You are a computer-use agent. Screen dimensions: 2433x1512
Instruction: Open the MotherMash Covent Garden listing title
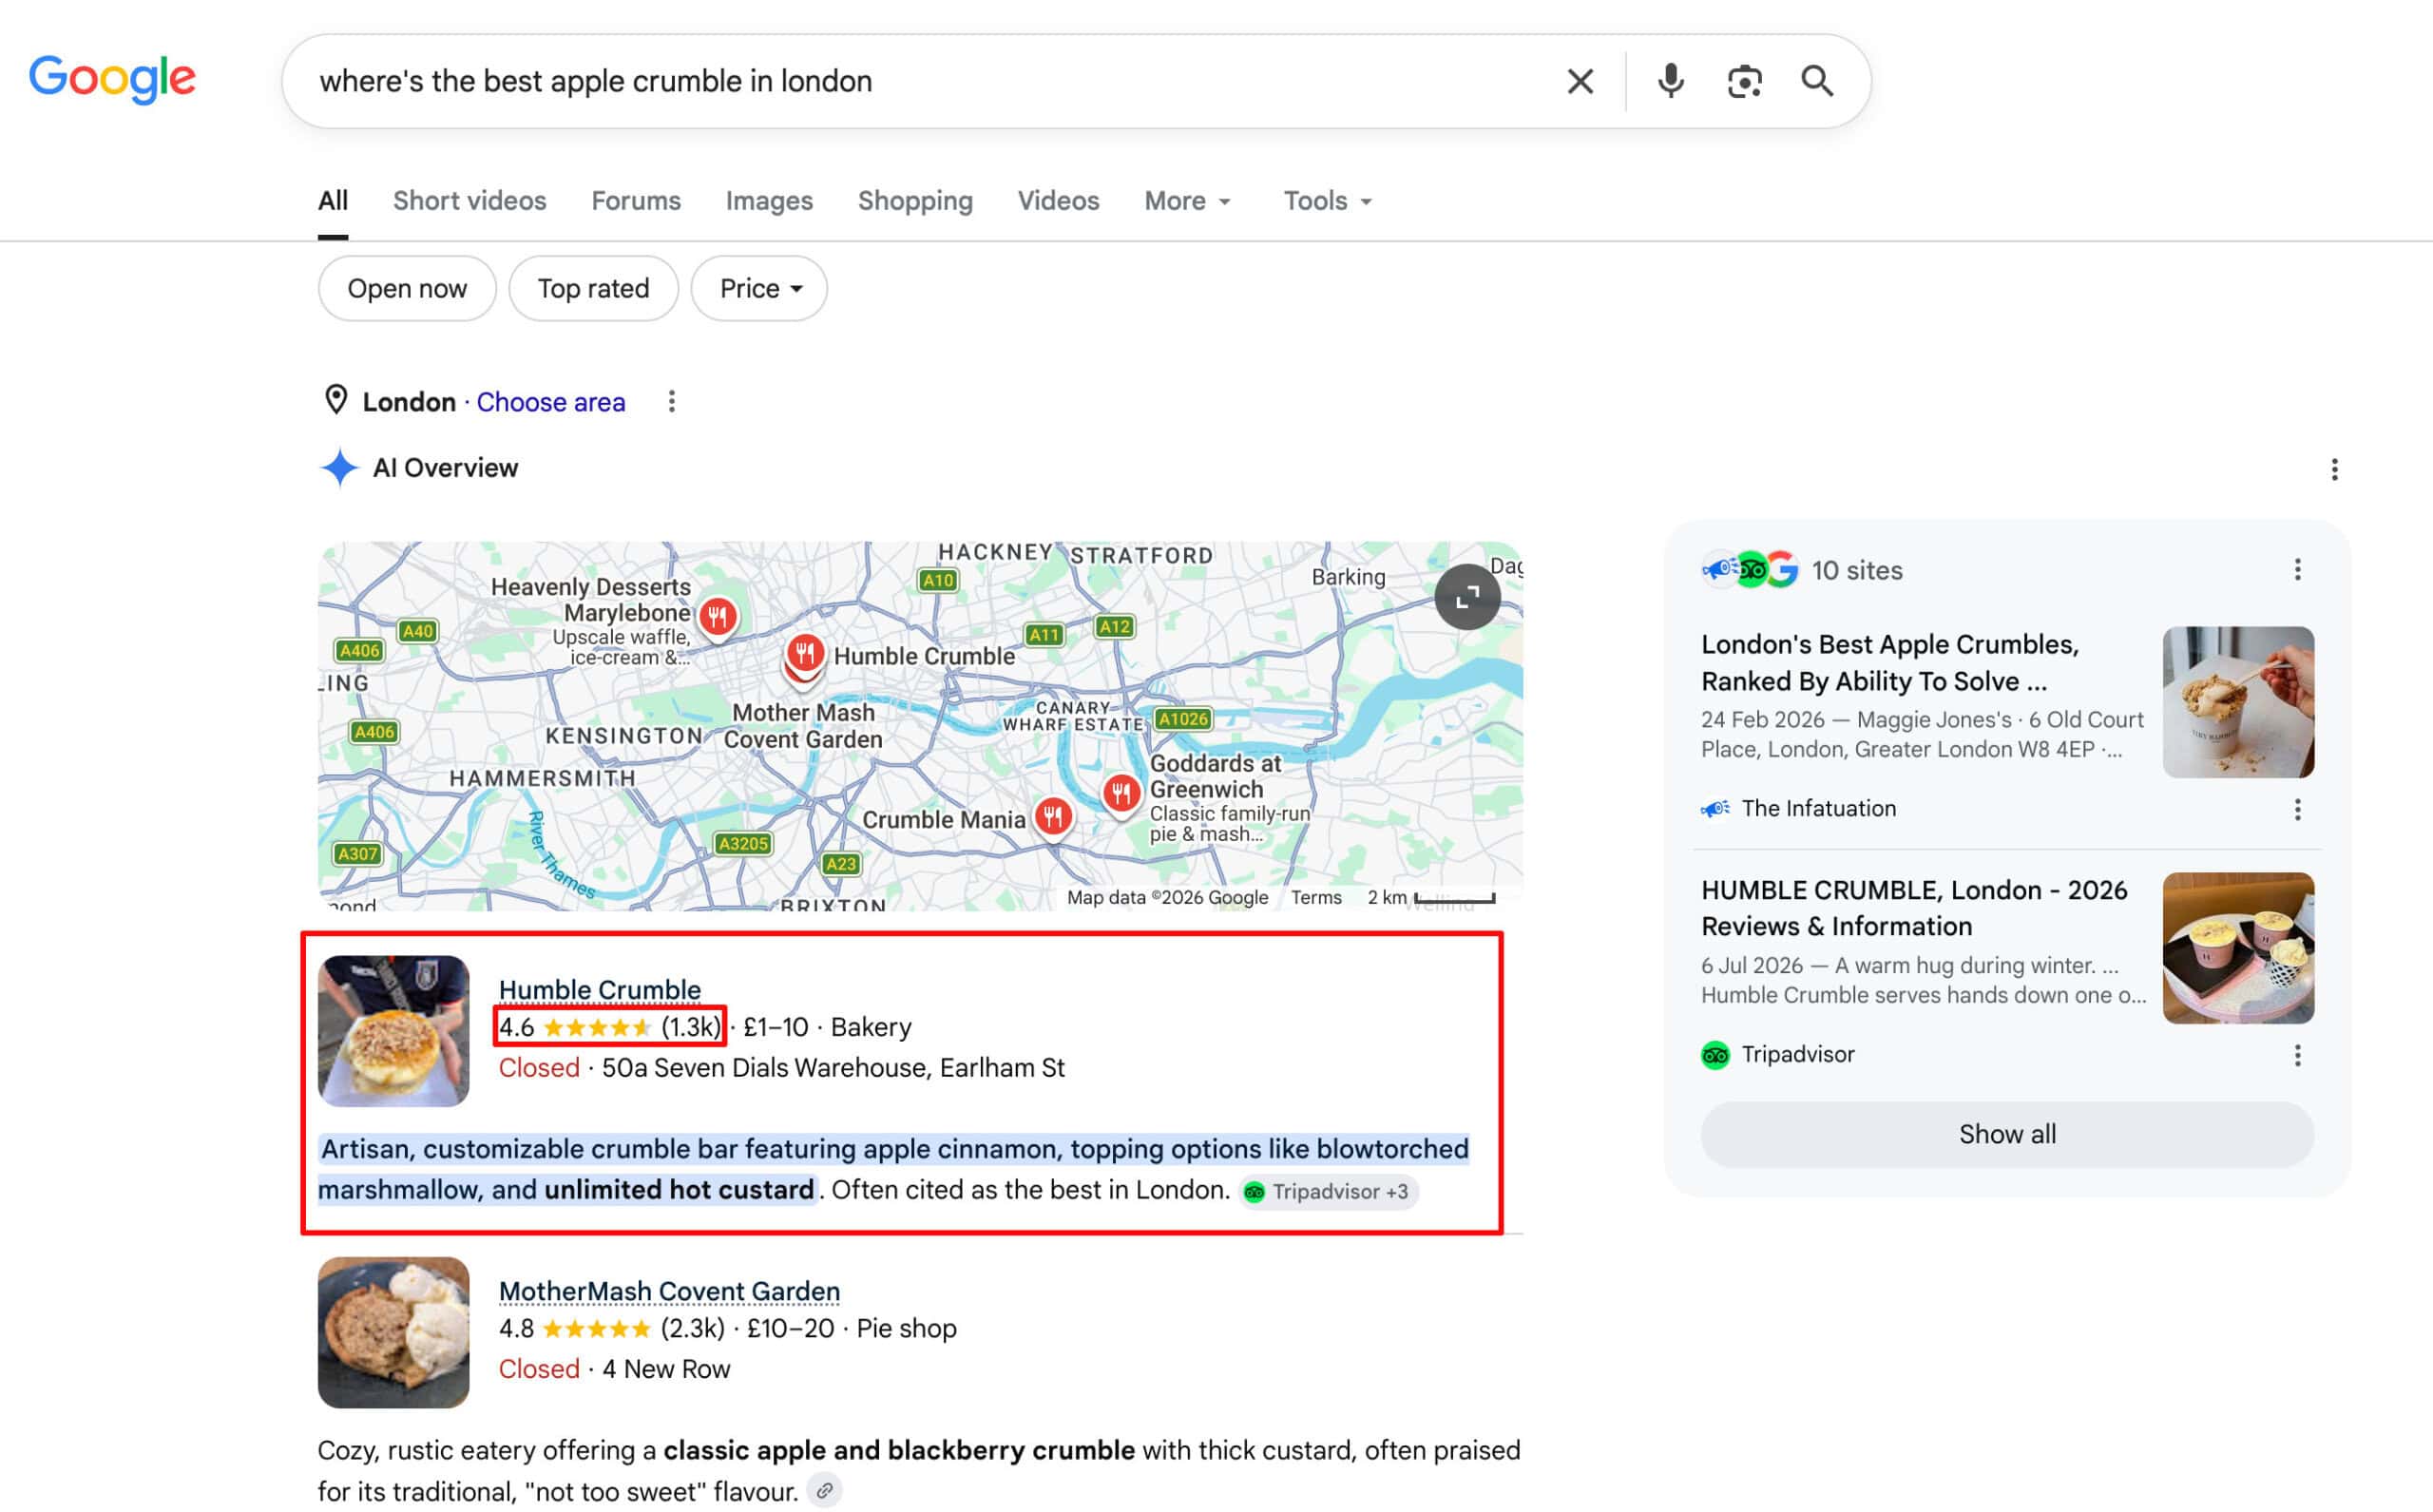tap(669, 1291)
